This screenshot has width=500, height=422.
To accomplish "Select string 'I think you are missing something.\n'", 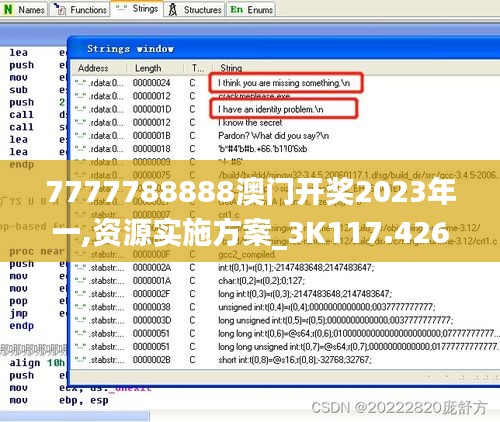I will [x=284, y=83].
